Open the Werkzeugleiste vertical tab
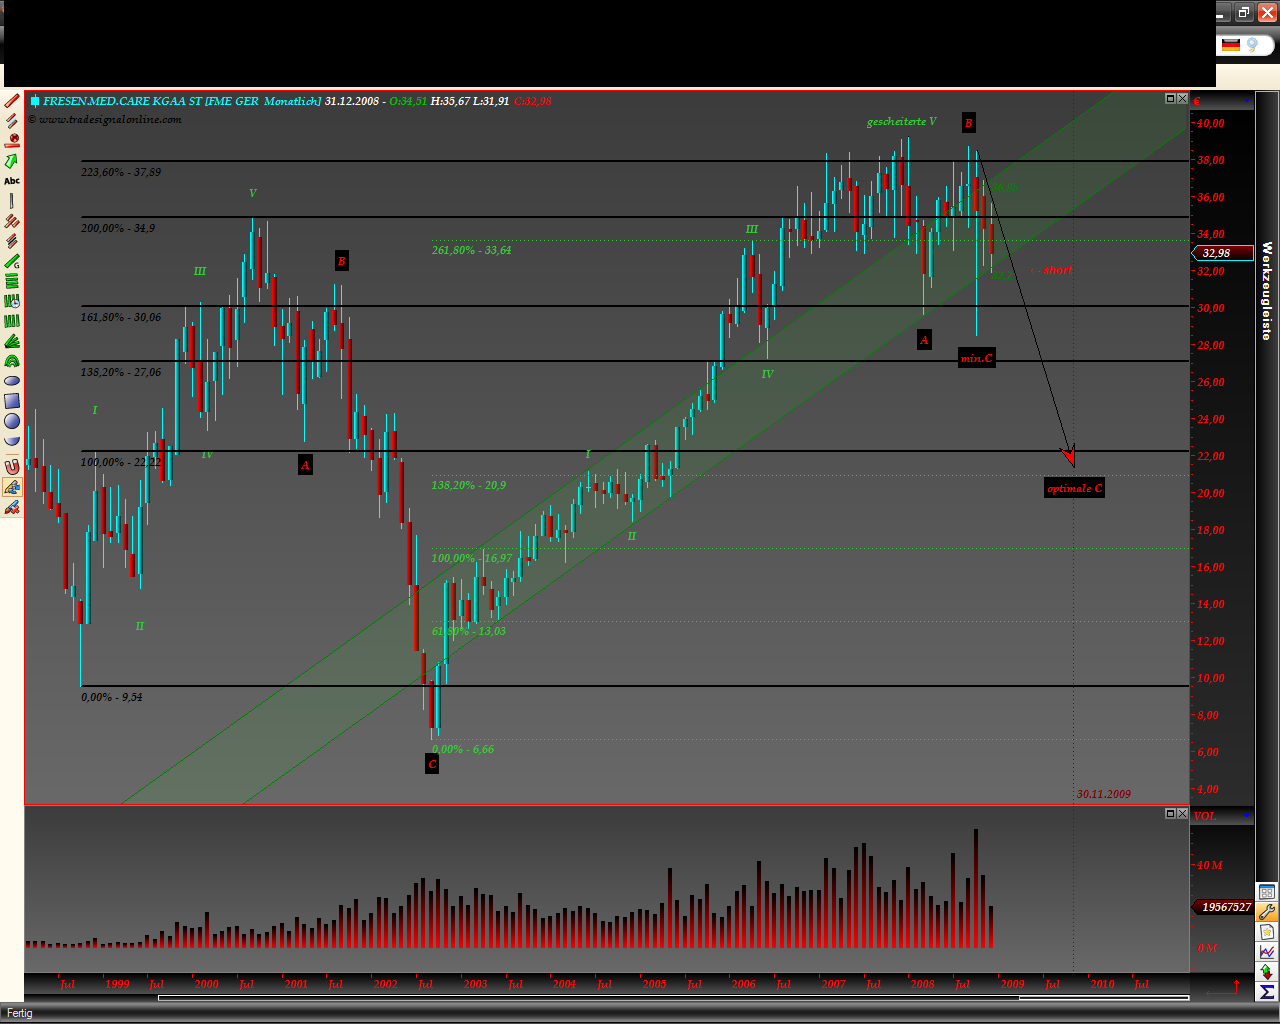The height and width of the screenshot is (1024, 1280). 1267,290
